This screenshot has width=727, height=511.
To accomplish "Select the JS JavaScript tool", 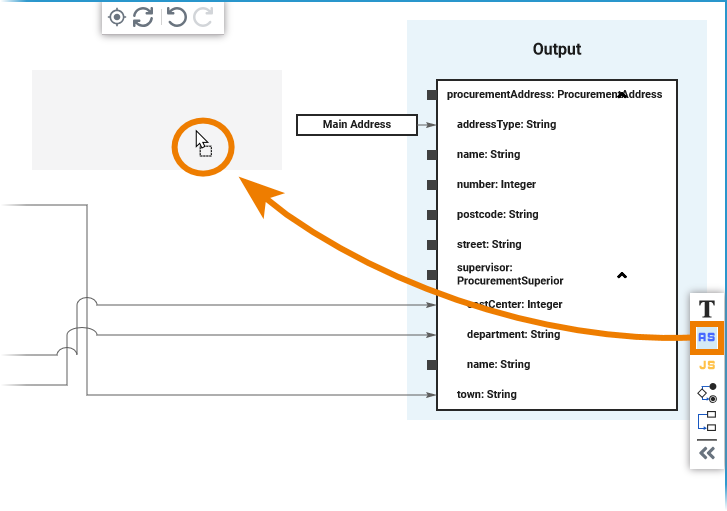I will point(707,365).
